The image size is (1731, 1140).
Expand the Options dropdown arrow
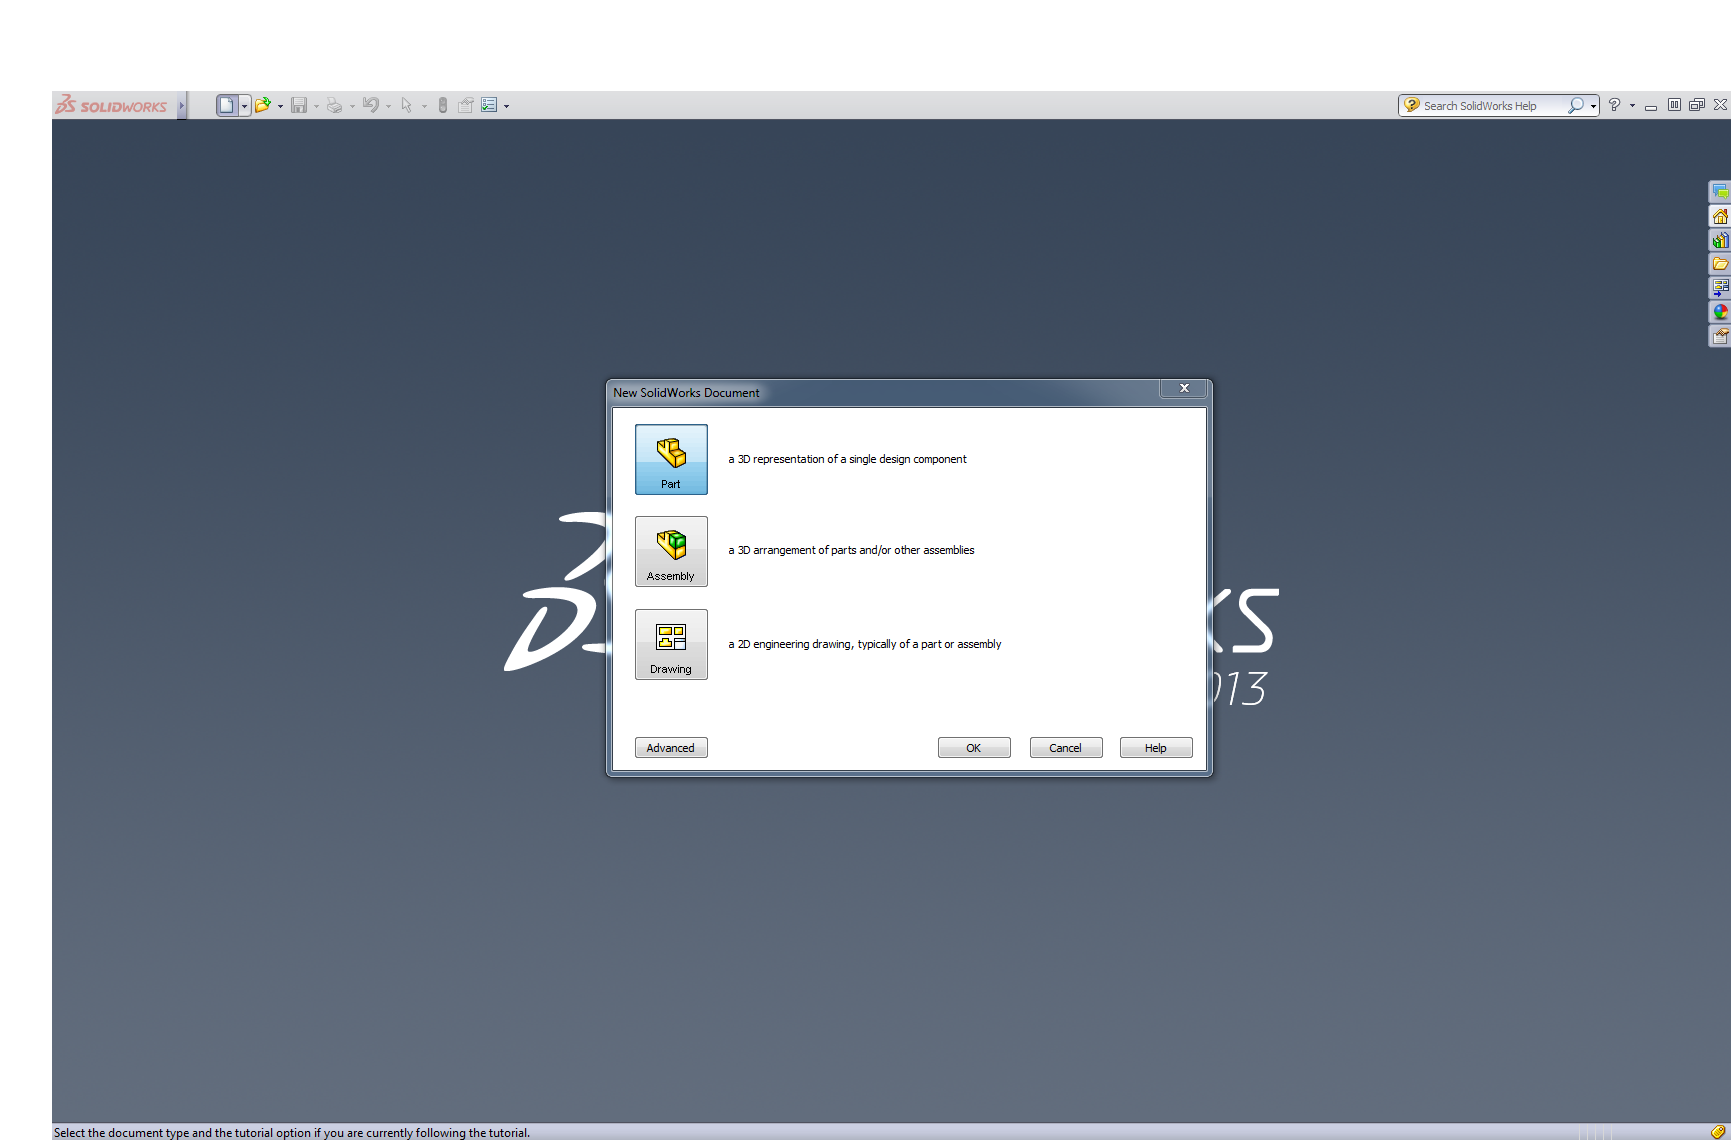pos(507,106)
